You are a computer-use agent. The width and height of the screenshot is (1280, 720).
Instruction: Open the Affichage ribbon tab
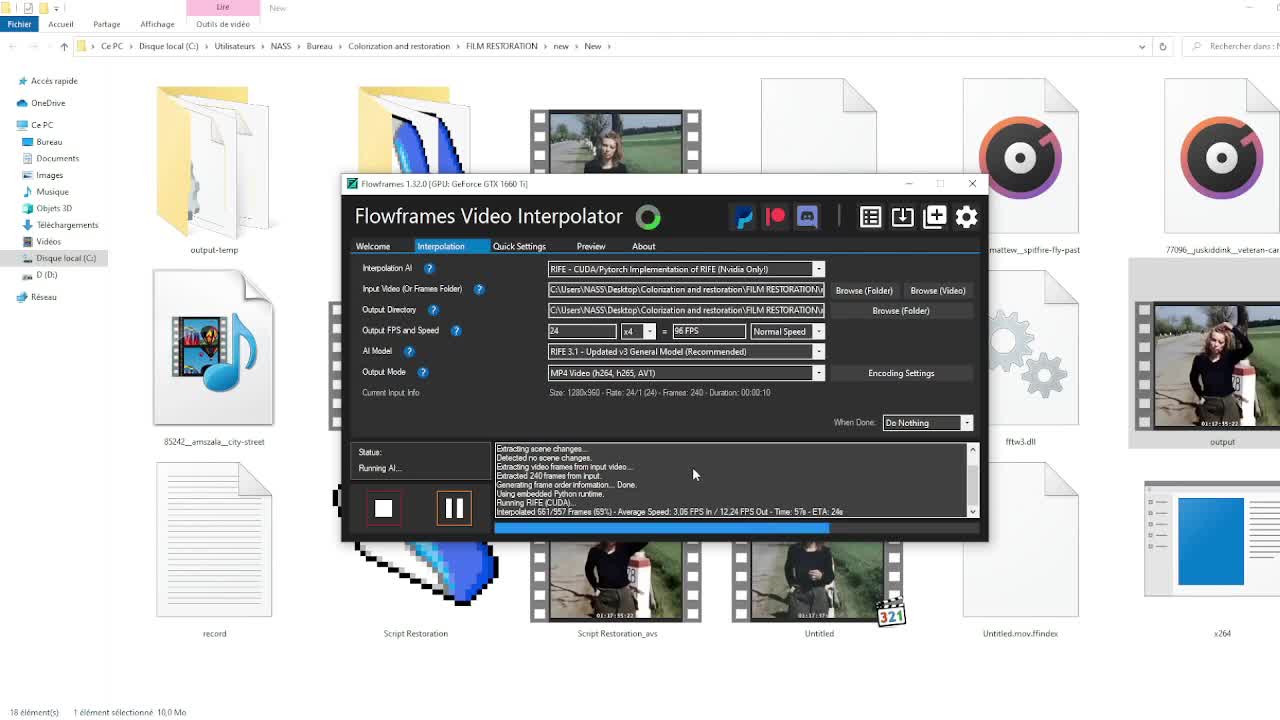pos(157,24)
